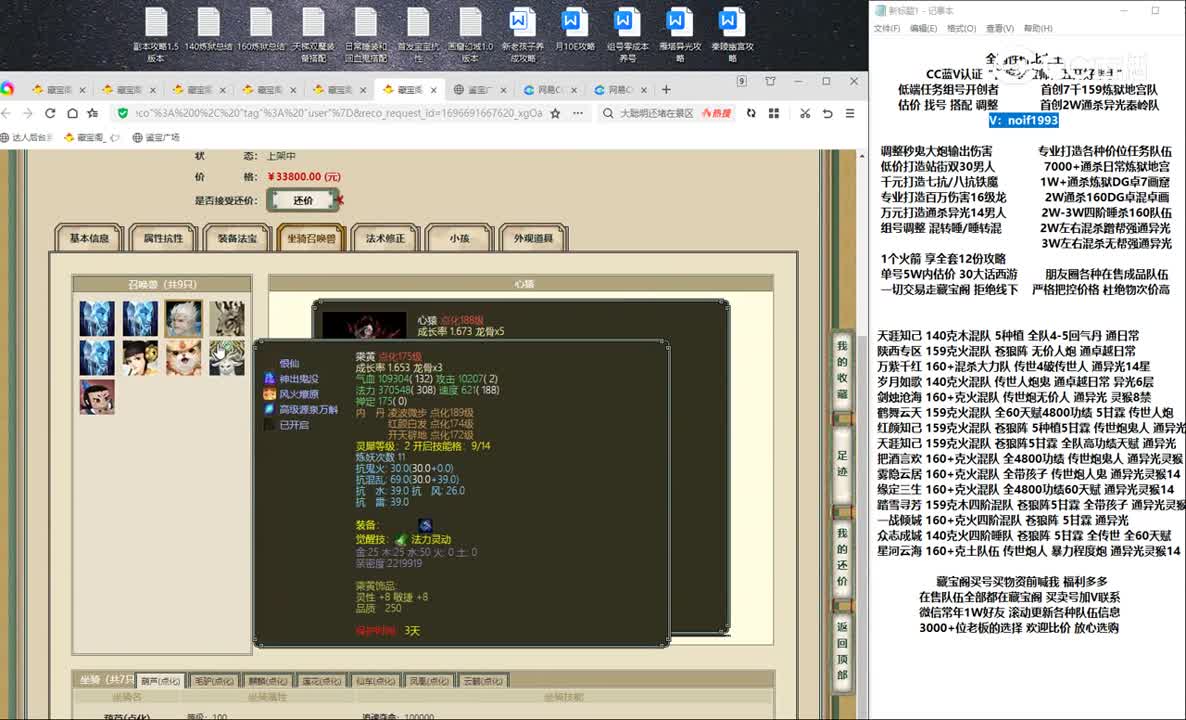Click the browser skin shirt icon
Viewport: 1186px width, 720px height.
point(770,82)
